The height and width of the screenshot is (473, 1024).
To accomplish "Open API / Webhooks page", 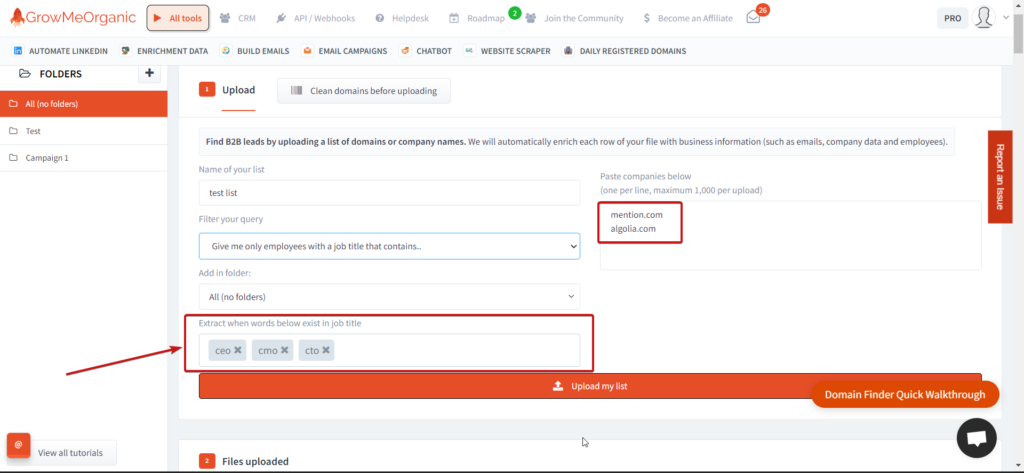I will 315,18.
